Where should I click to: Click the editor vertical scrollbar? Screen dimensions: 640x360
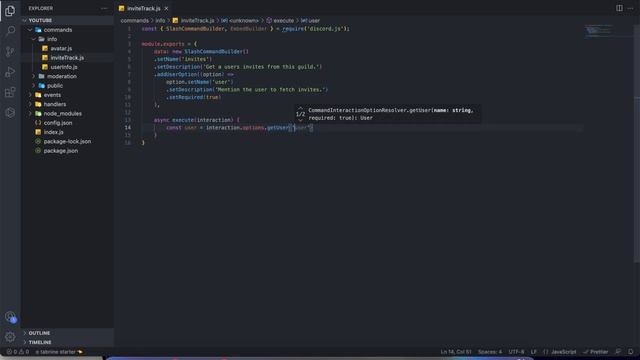click(637, 143)
